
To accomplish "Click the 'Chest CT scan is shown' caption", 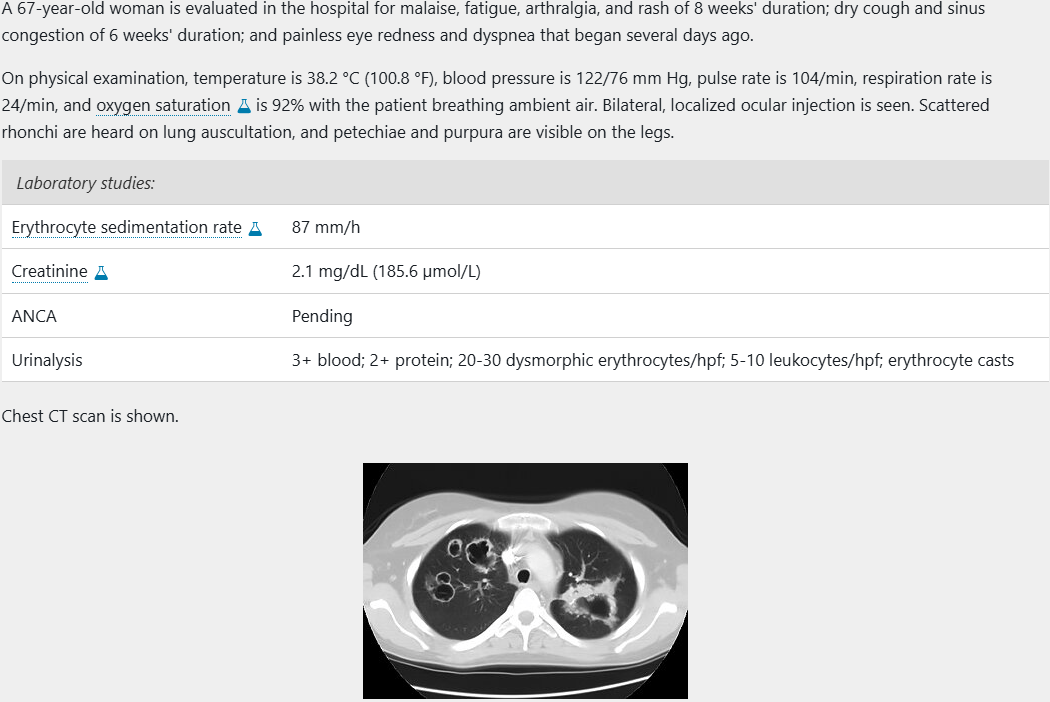I will click(90, 416).
